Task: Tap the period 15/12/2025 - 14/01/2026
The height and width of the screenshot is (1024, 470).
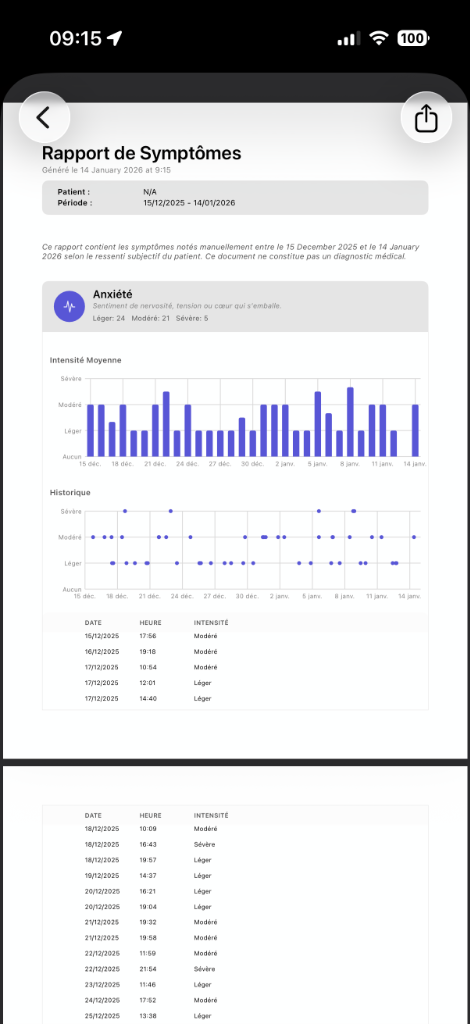Action: coord(189,203)
